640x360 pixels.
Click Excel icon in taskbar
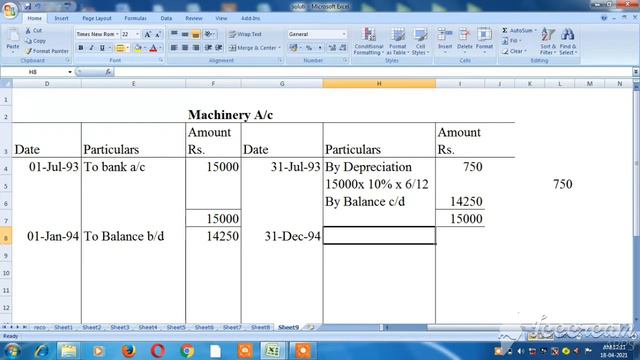coord(273,351)
